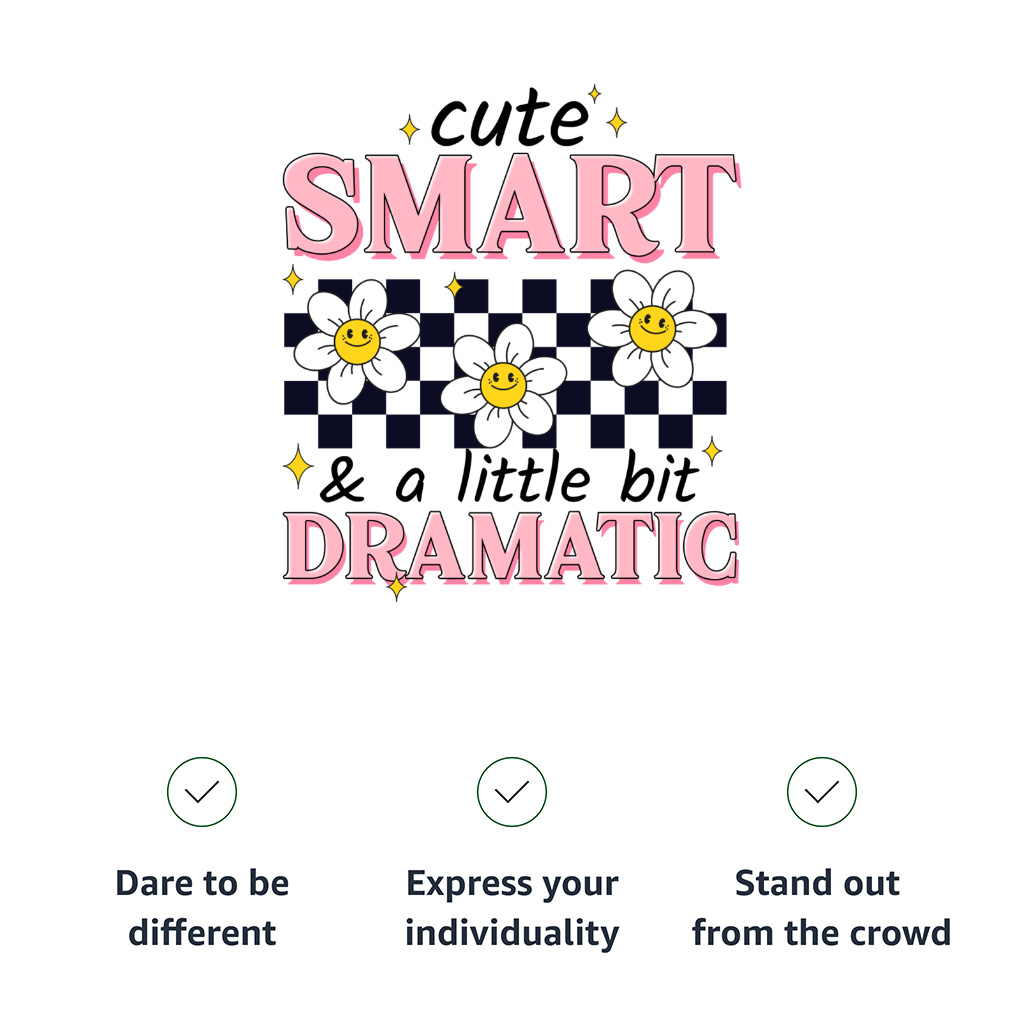The width and height of the screenshot is (1024, 1024).
Task: Click the rightmost smiling daisy flower
Action: 652,327
